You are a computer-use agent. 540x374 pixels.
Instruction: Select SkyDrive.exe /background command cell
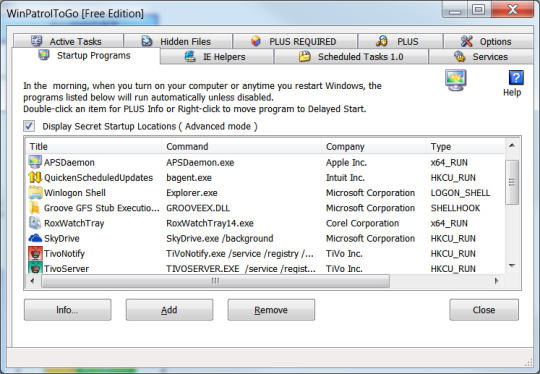(x=220, y=238)
